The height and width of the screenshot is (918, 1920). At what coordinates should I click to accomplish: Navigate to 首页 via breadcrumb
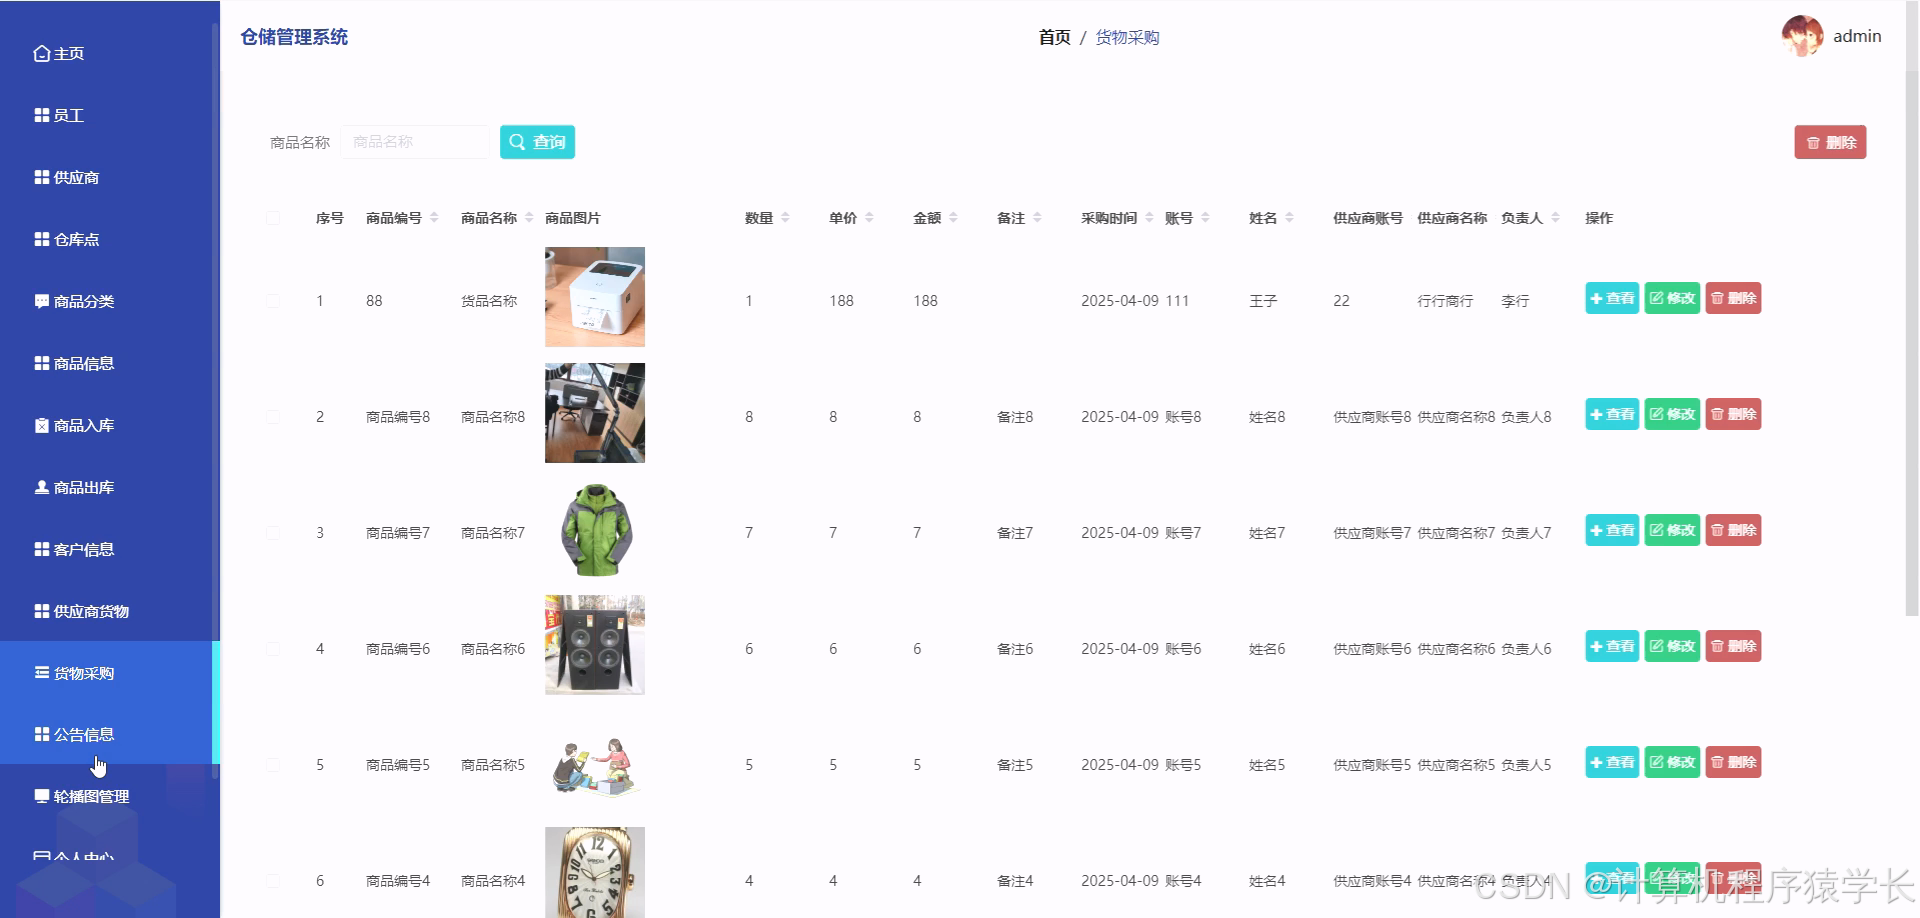point(1053,37)
